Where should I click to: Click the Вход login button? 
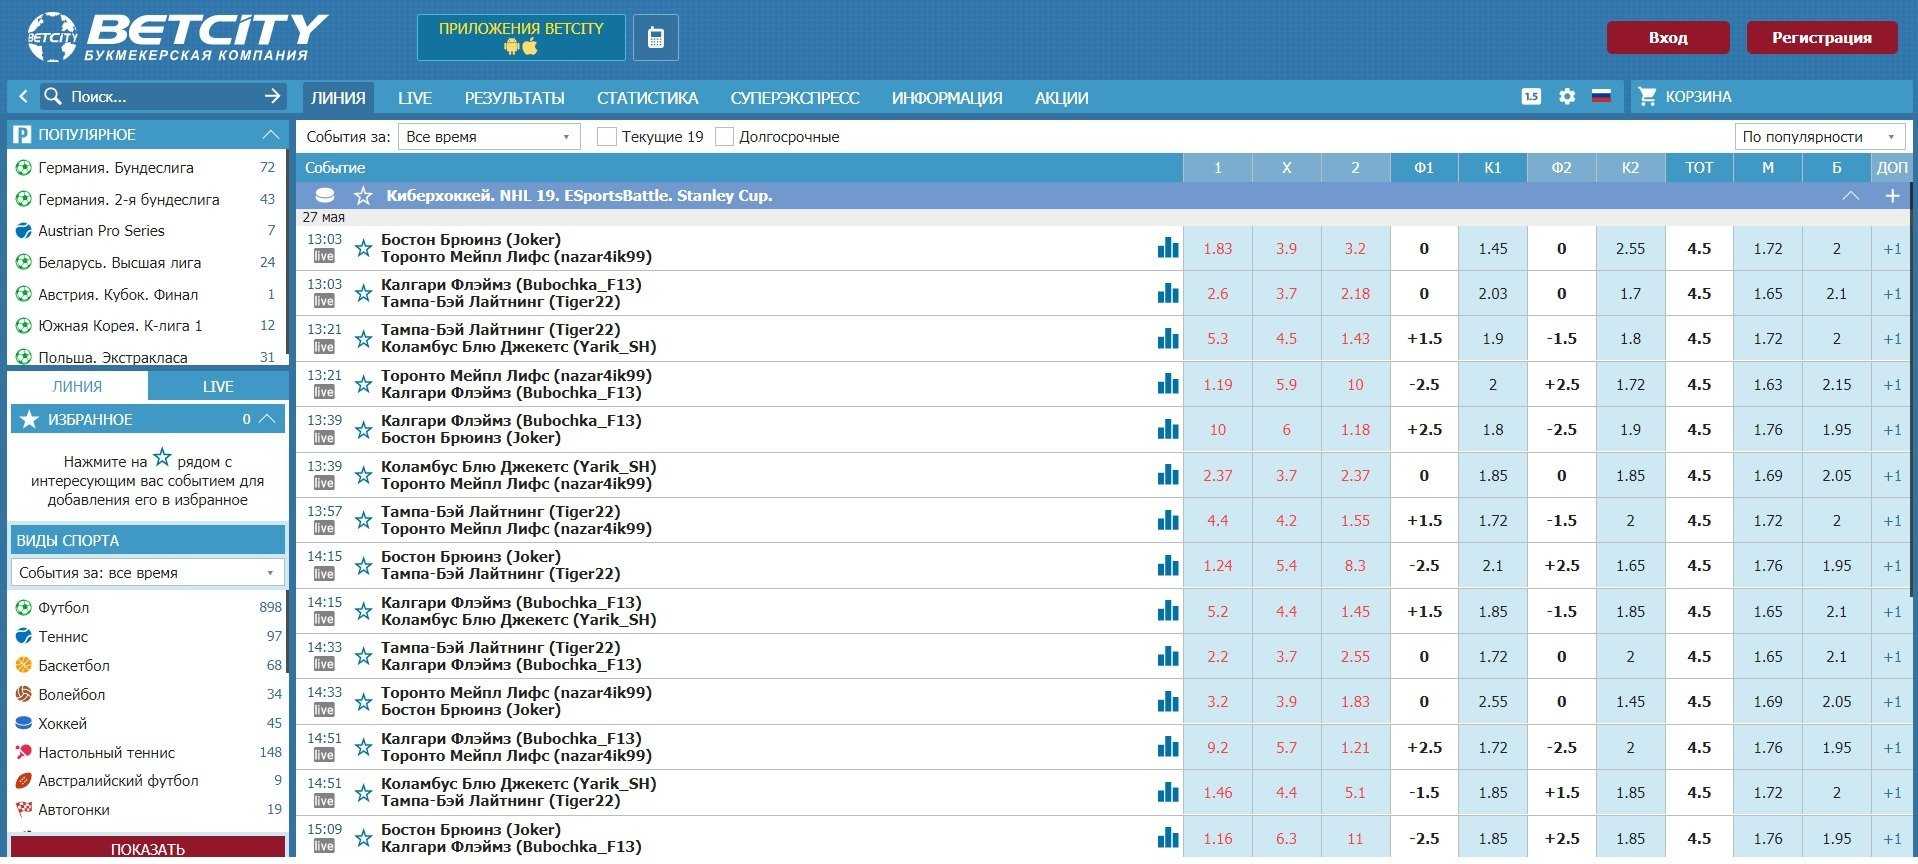tap(1667, 38)
